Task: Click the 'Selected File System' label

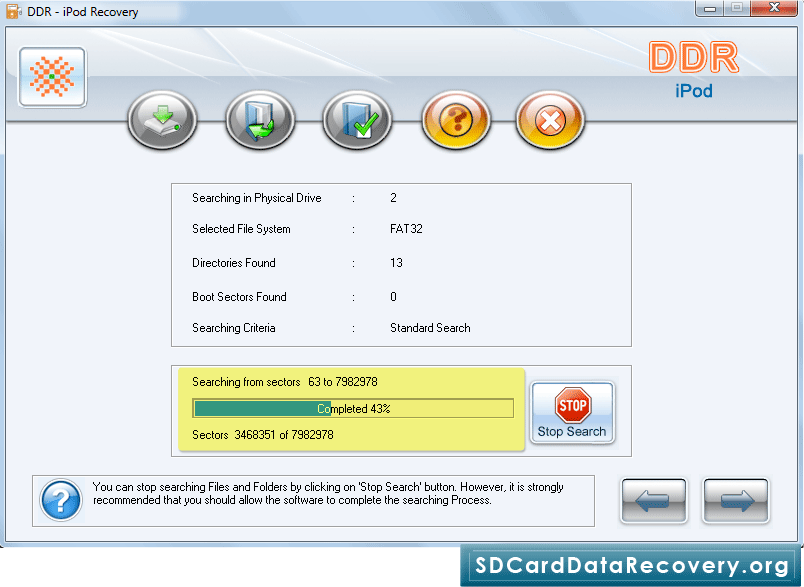Action: [x=242, y=229]
